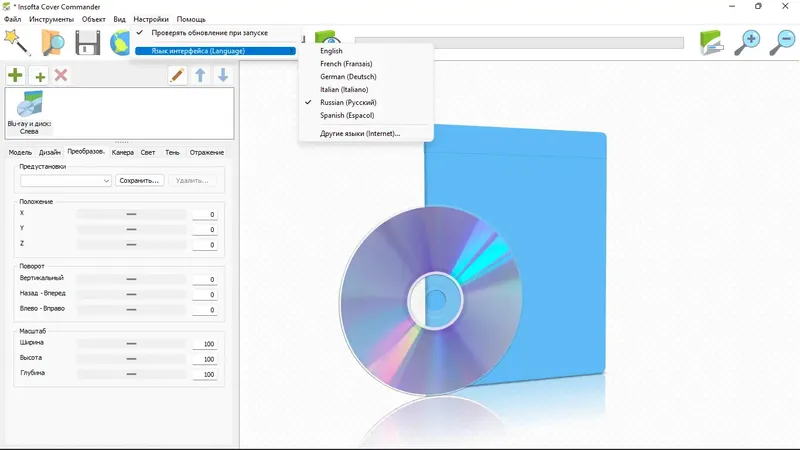Open the Настройки menu
Viewport: 800px width, 450px height.
151,19
